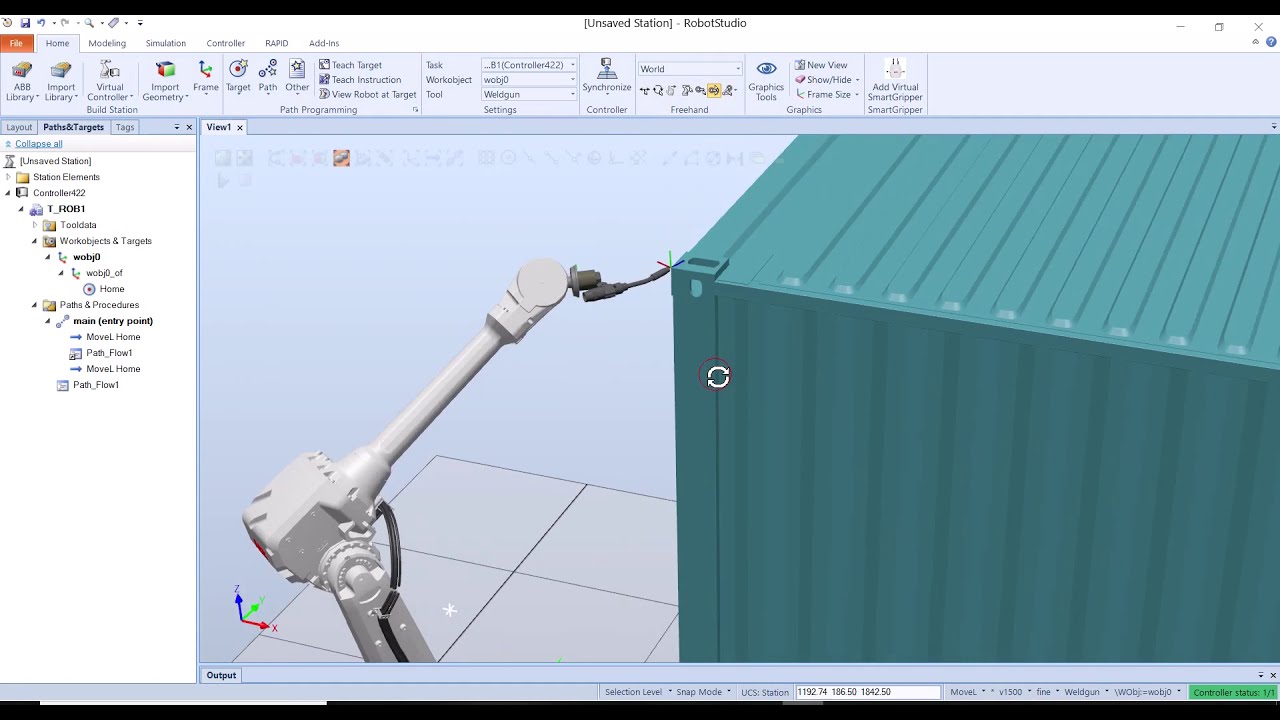Switch to the Controller ribbon tab
This screenshot has width=1280, height=720.
(225, 43)
